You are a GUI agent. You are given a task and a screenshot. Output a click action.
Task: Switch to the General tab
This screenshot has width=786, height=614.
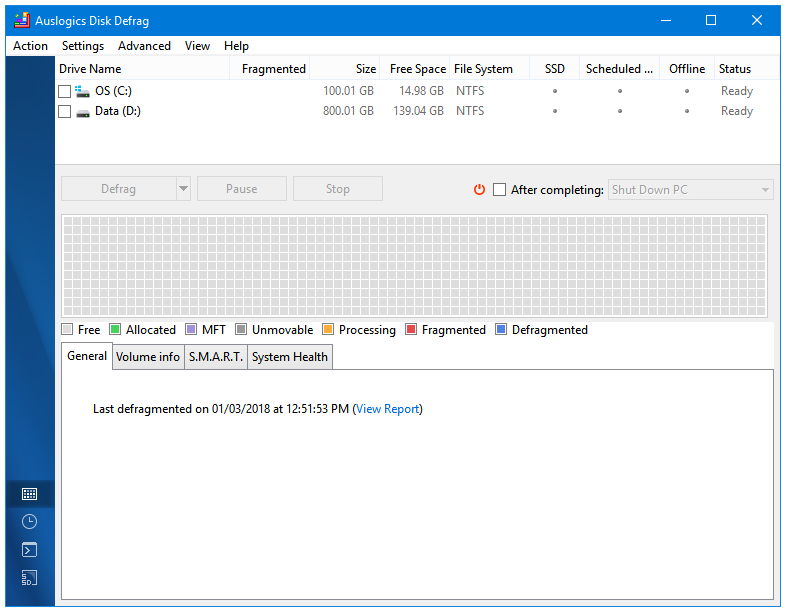point(87,356)
